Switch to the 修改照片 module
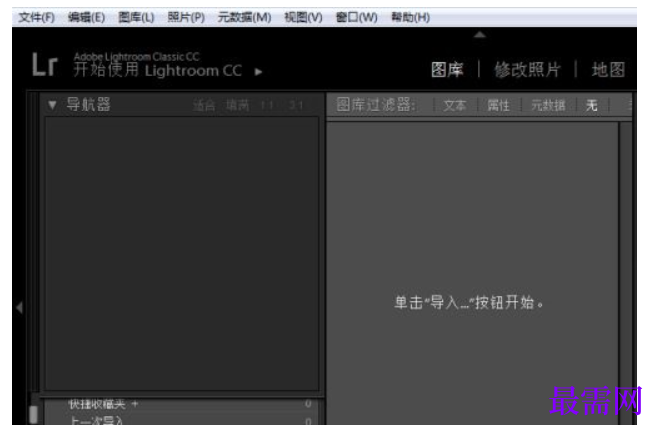Screen dimensions: 661x432 click(x=527, y=70)
